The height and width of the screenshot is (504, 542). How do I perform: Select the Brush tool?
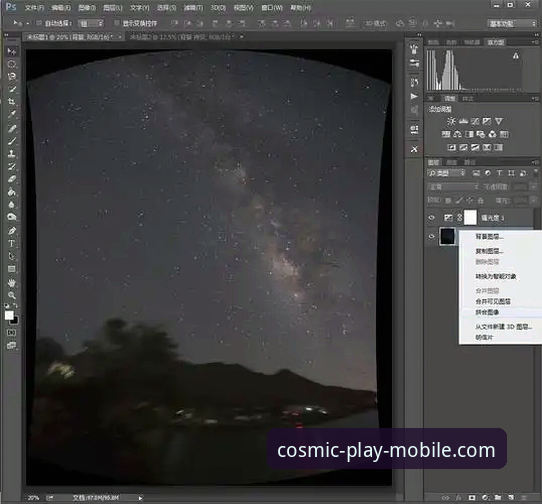pos(12,141)
